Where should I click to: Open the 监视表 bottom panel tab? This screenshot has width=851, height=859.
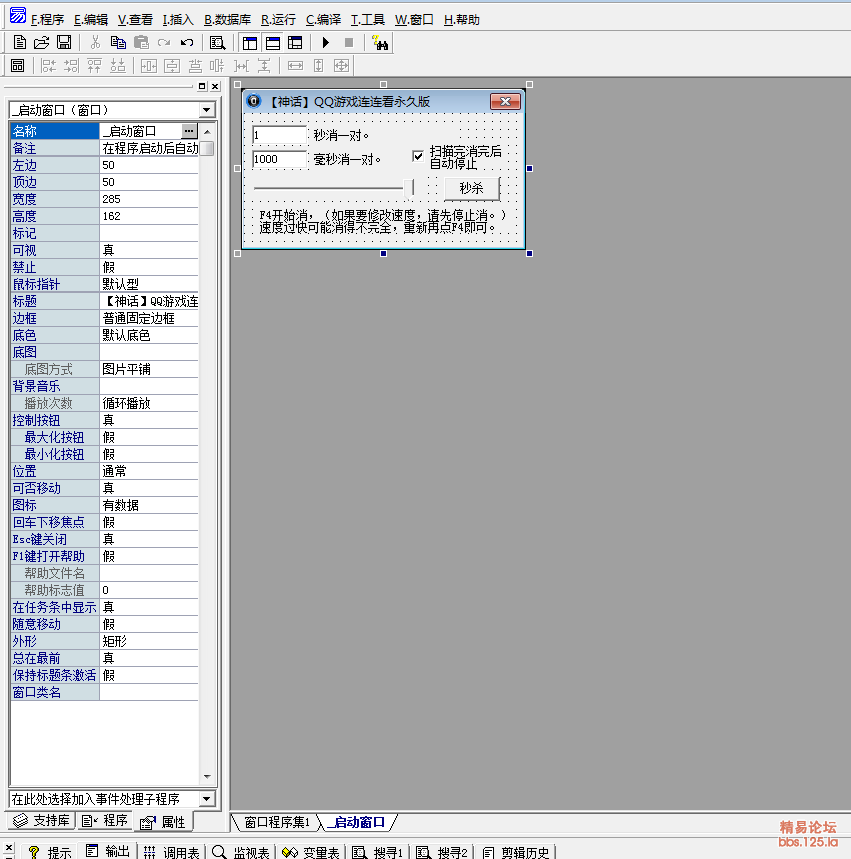pyautogui.click(x=241, y=852)
